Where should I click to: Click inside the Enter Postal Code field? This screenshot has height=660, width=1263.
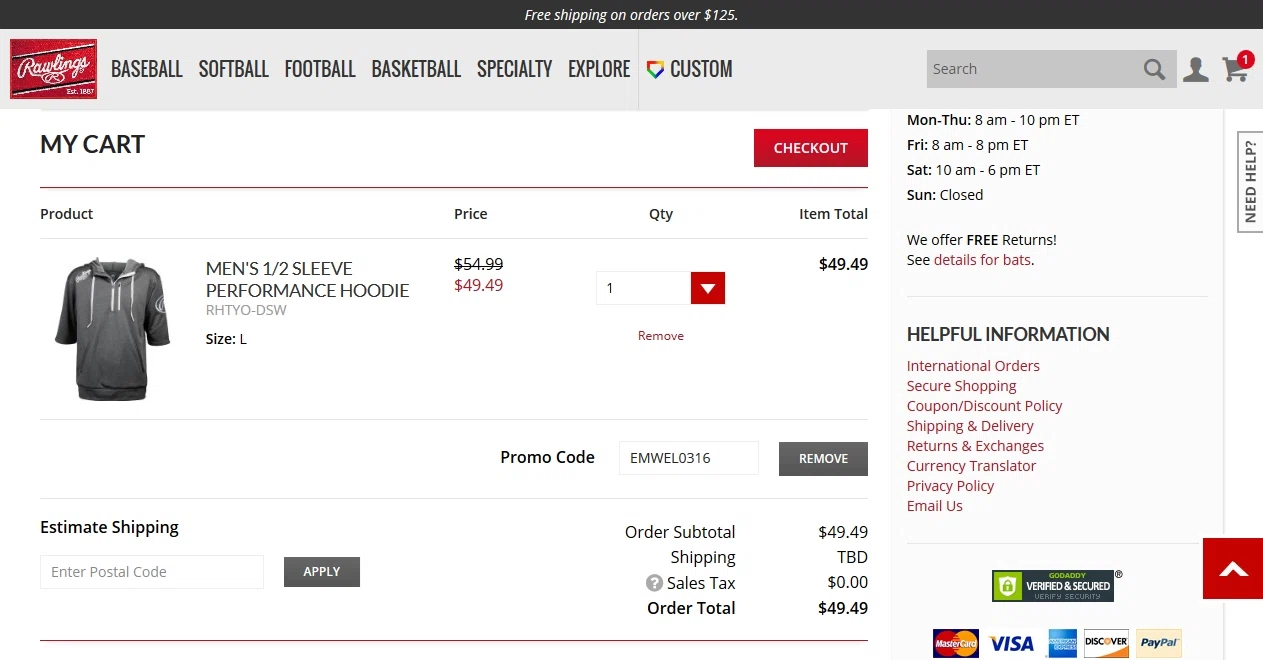coord(151,572)
